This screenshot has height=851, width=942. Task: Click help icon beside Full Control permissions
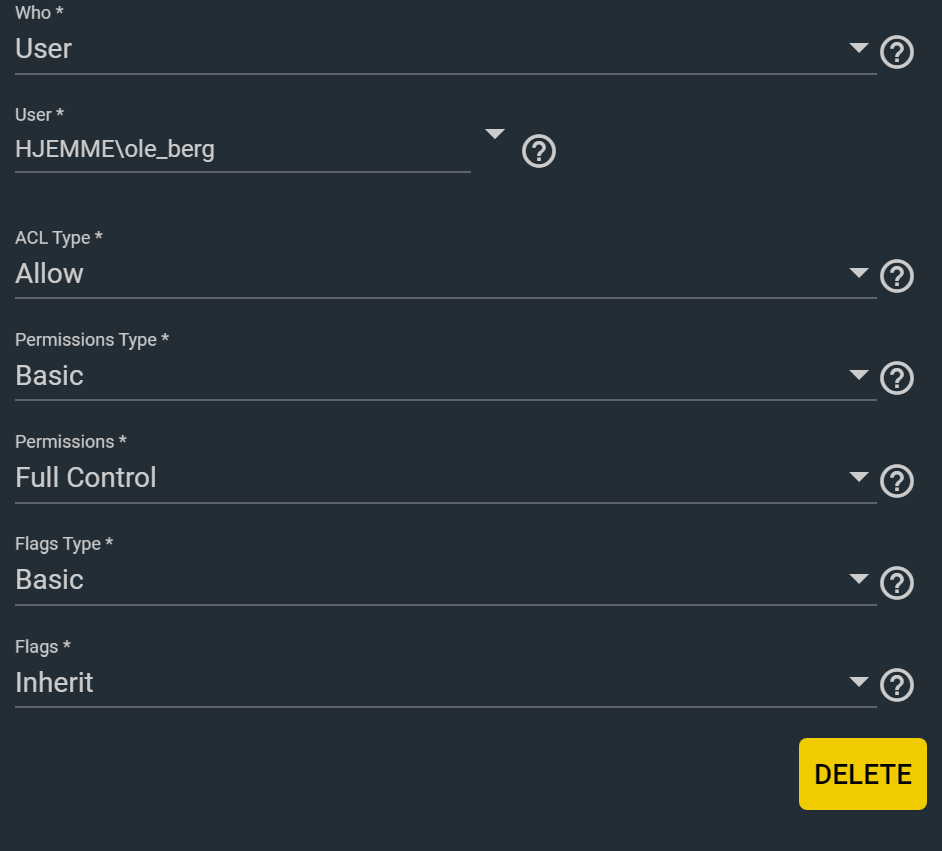point(896,481)
